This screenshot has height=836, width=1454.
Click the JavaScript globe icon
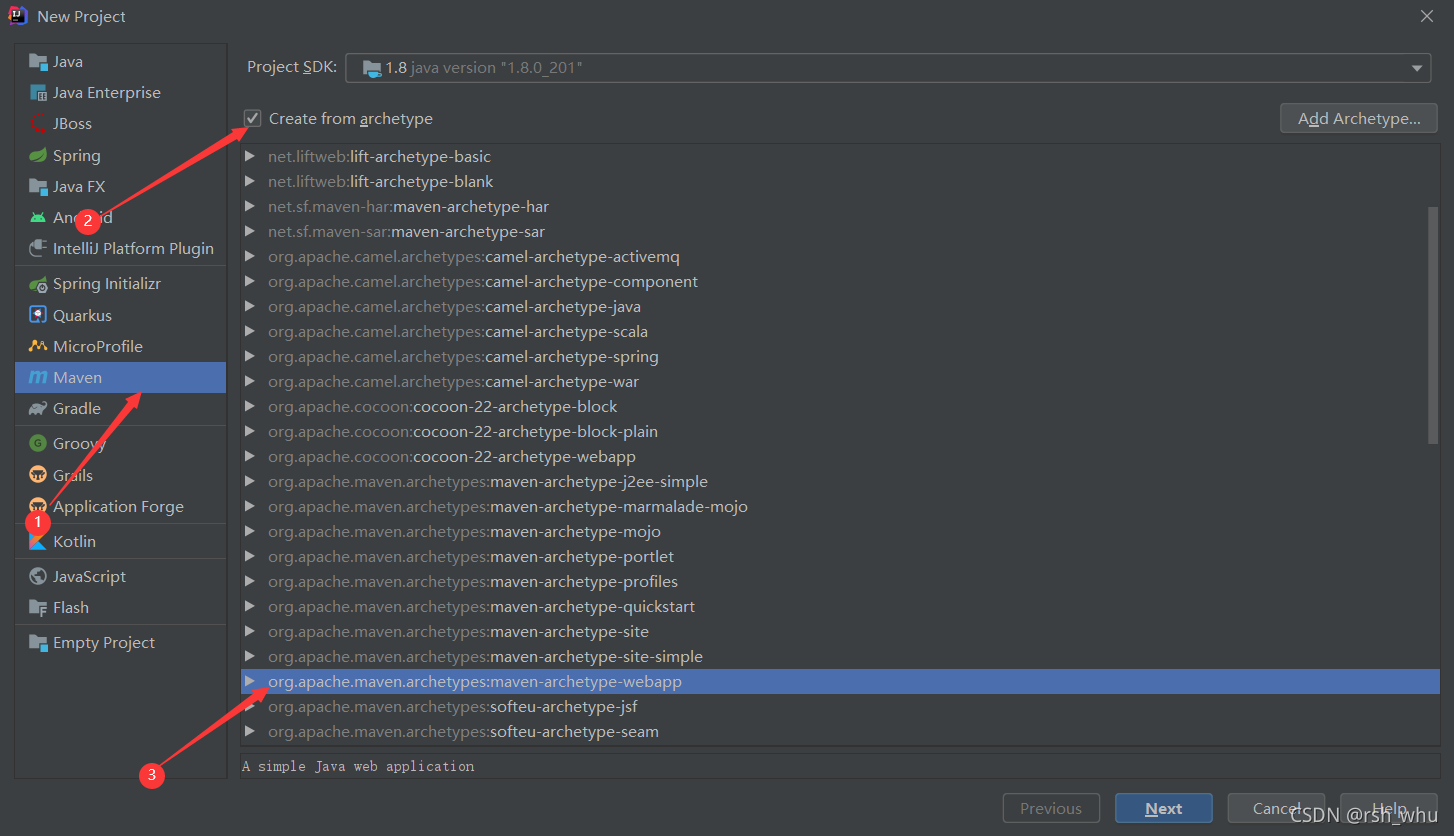pos(38,576)
